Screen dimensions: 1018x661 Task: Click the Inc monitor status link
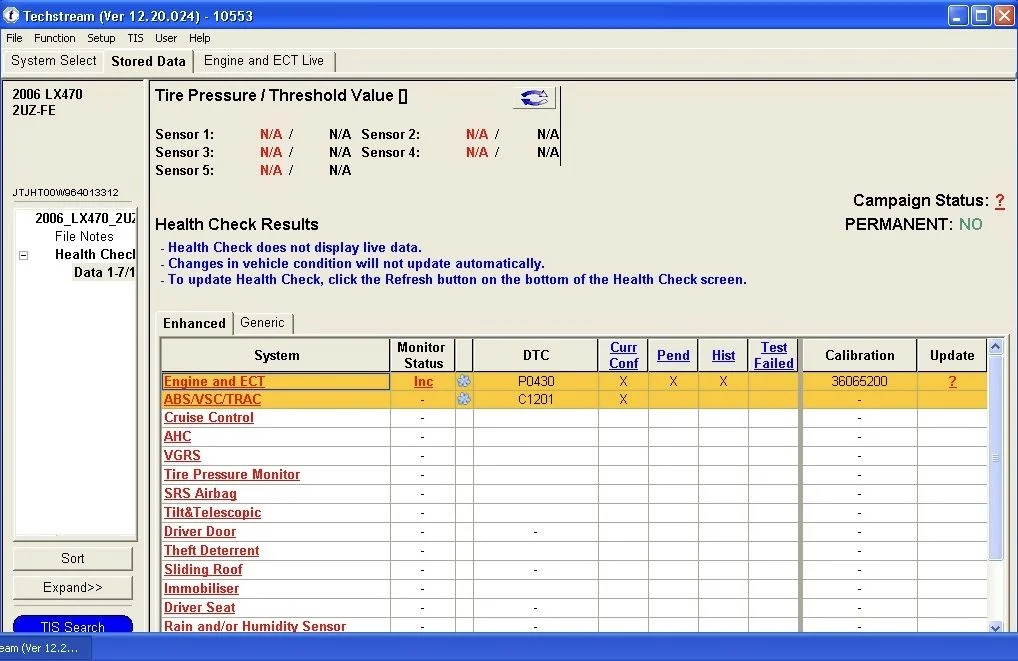pos(423,381)
